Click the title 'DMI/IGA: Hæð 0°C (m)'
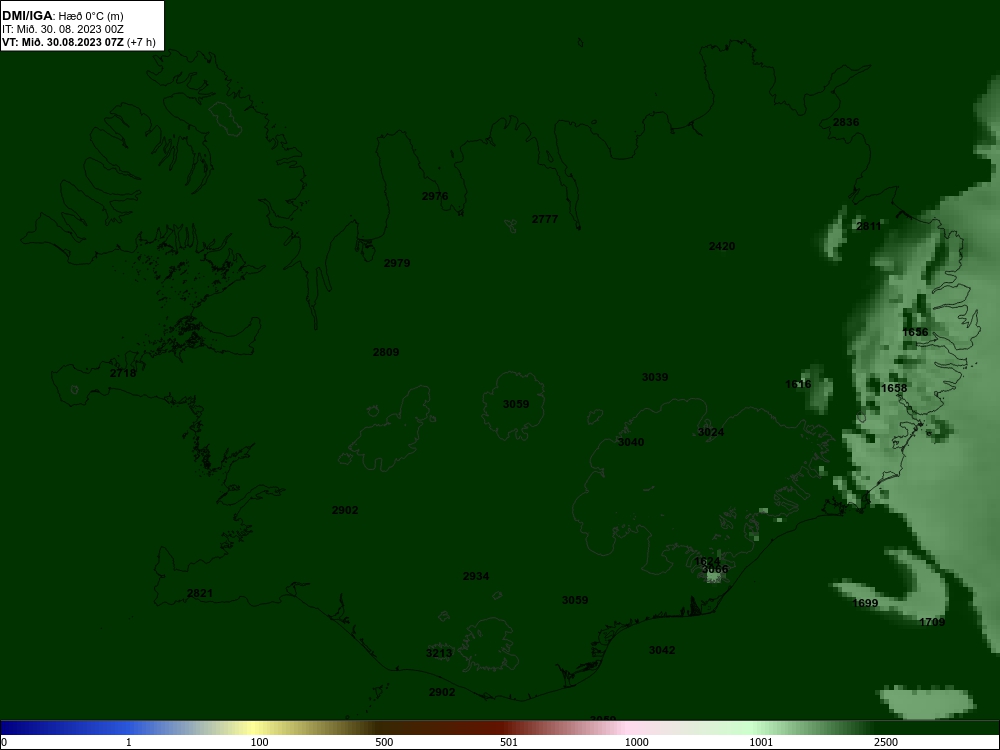Viewport: 1000px width, 750px height. pos(62,16)
